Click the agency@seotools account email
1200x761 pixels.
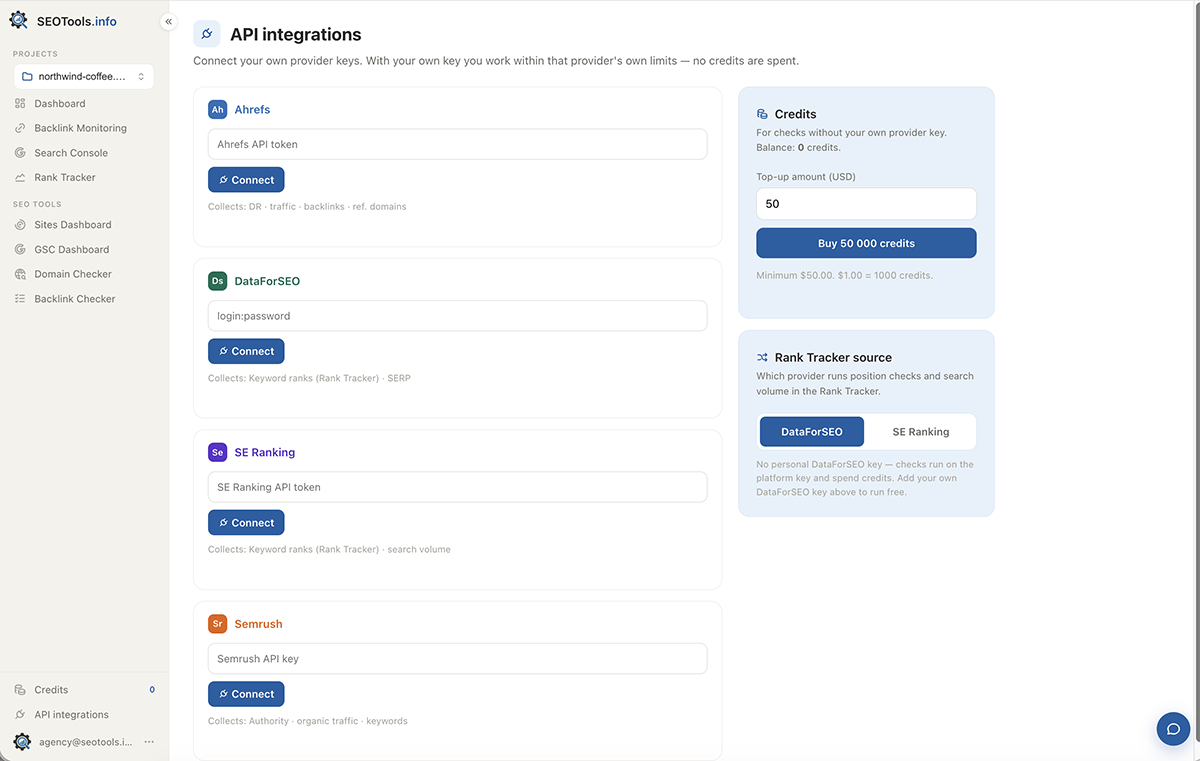85,742
